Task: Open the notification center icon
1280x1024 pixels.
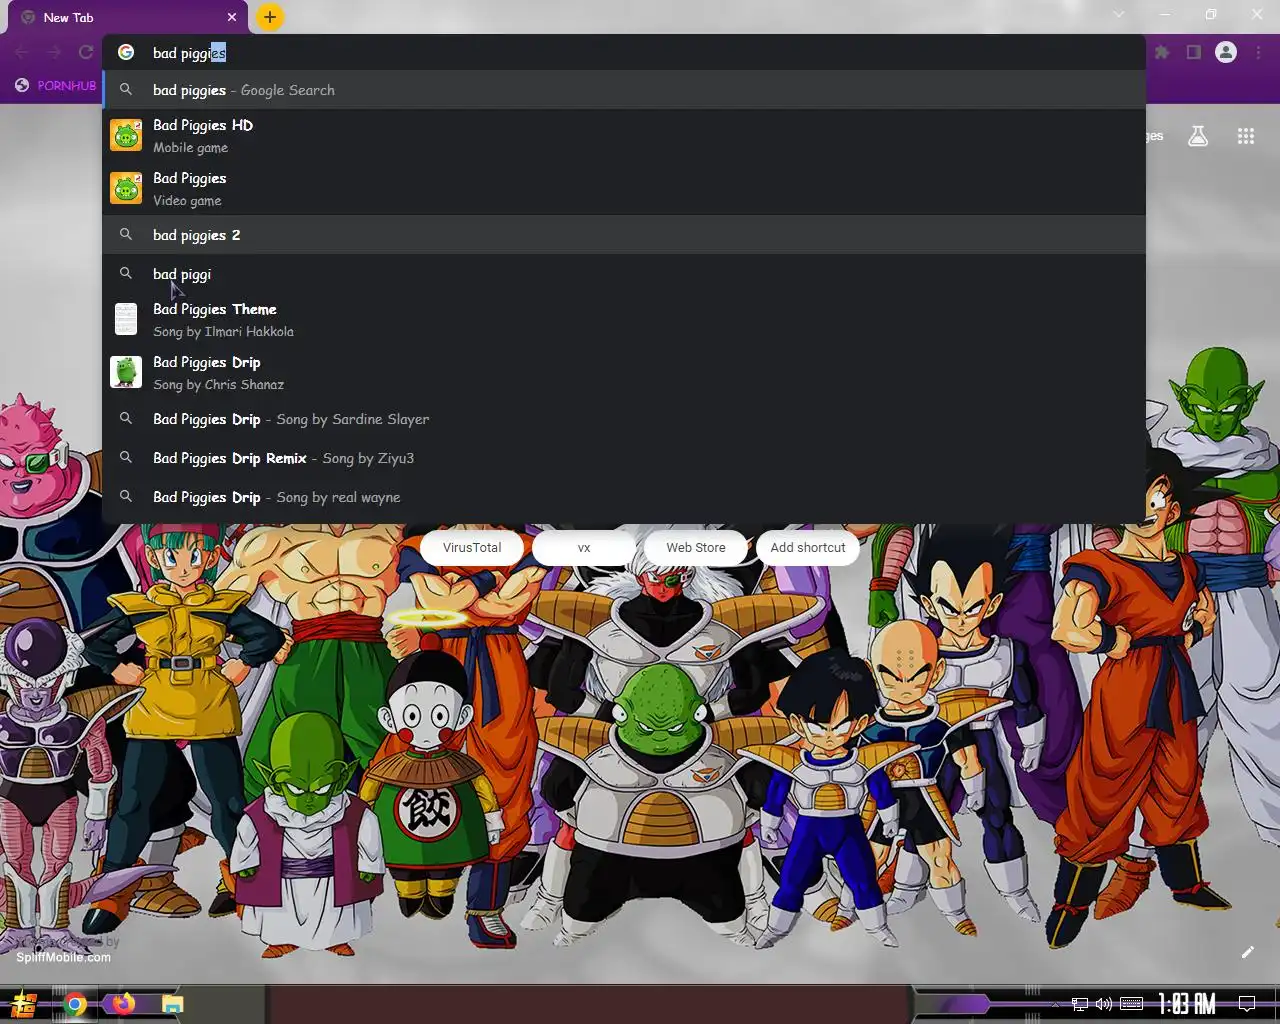Action: pyautogui.click(x=1247, y=1004)
